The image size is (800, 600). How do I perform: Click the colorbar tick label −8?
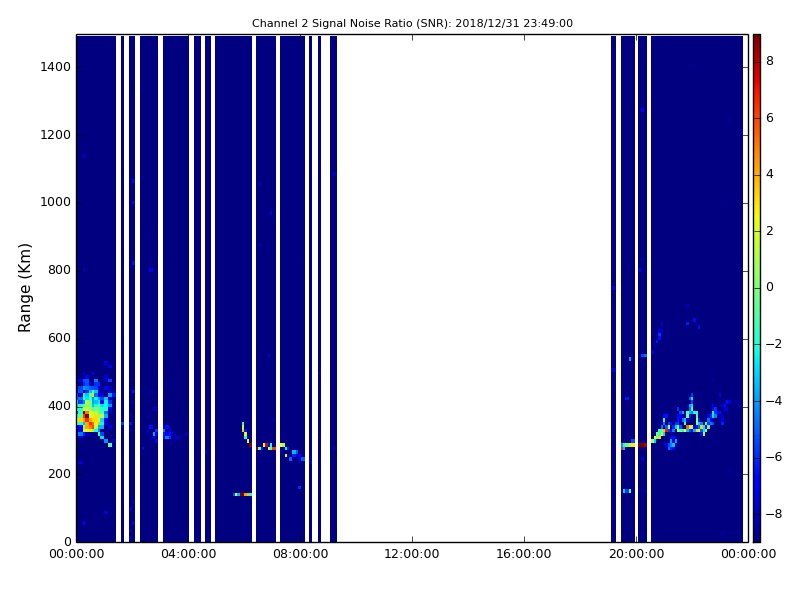[x=774, y=514]
